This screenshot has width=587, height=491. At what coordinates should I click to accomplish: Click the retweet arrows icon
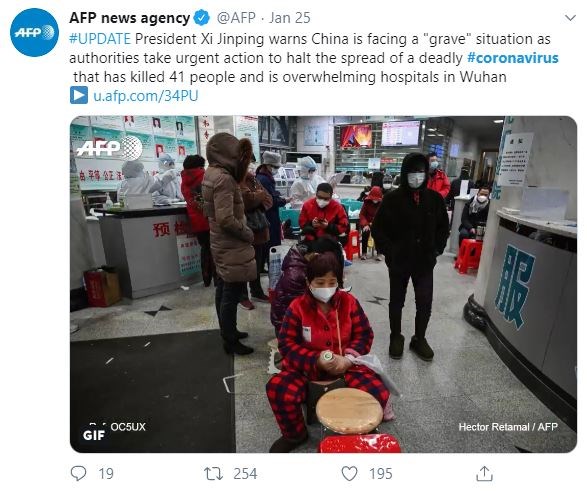click(x=213, y=473)
